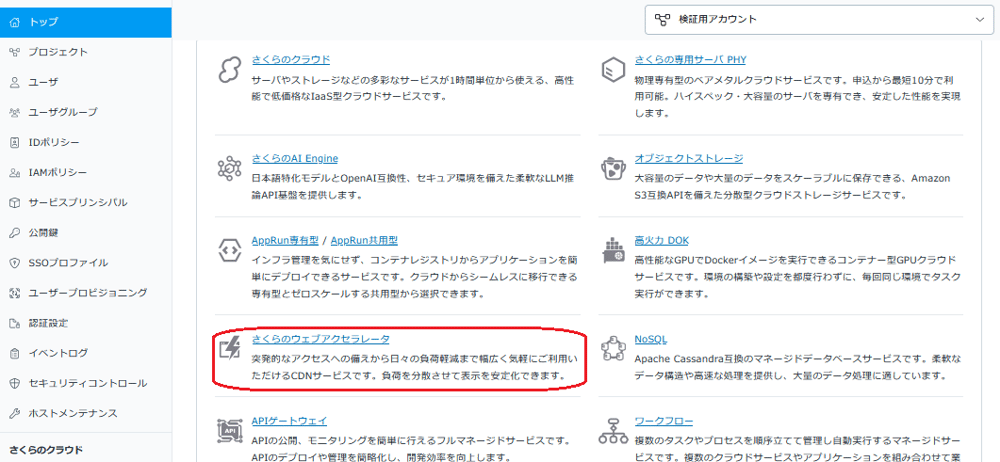The width and height of the screenshot is (1000, 462).
Task: Open the オブジェクトストレージ link
Action: tap(689, 158)
